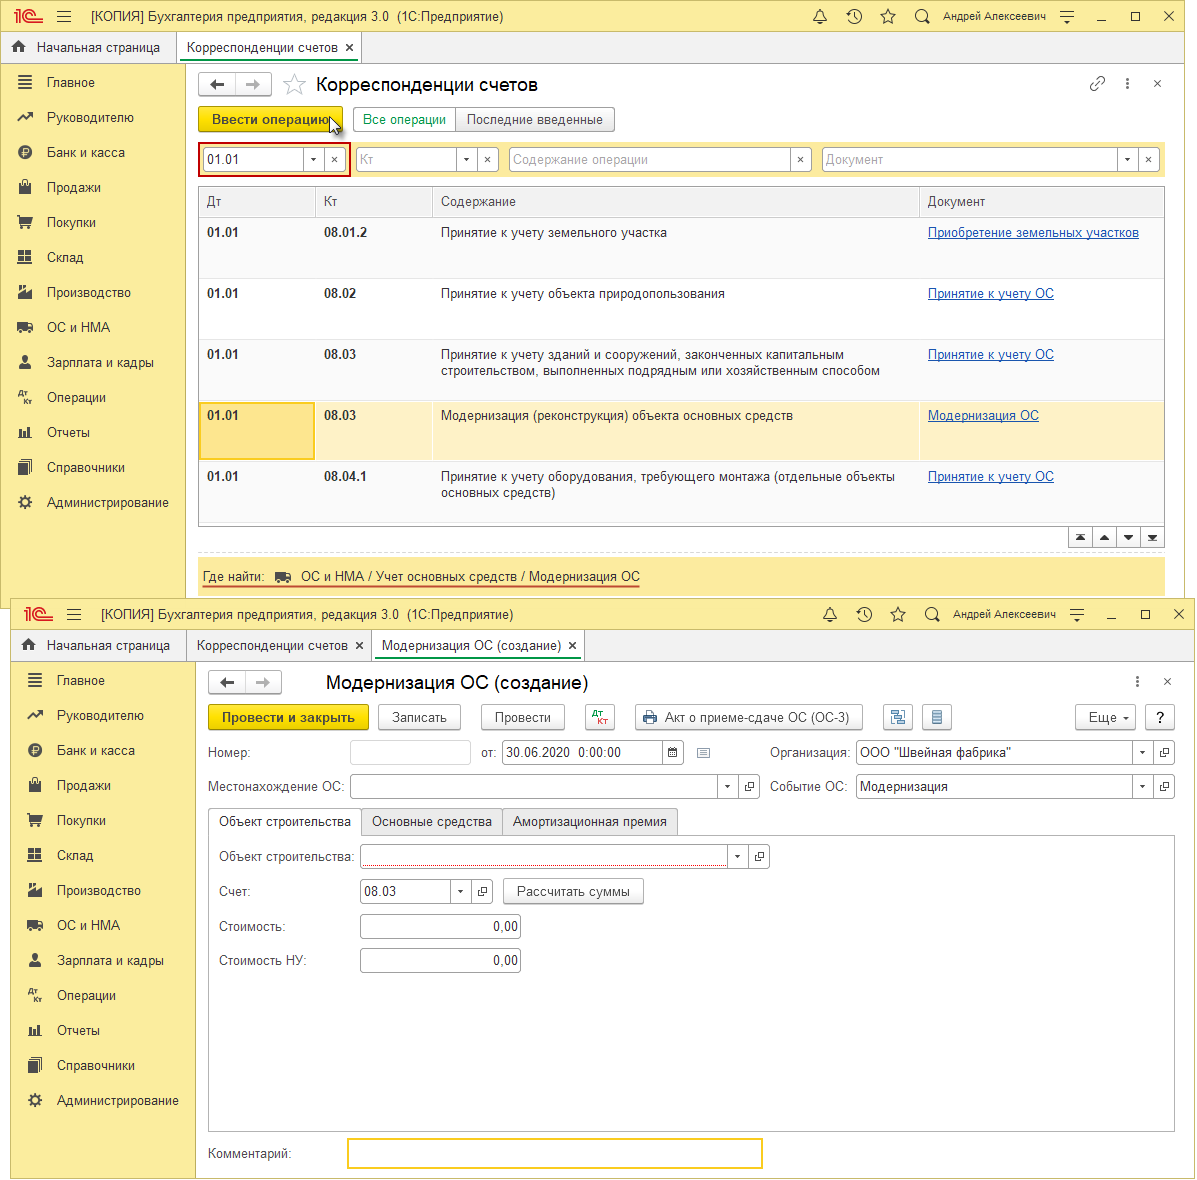Expand the Документ filter dropdown
1197x1180 pixels.
pos(1128,160)
